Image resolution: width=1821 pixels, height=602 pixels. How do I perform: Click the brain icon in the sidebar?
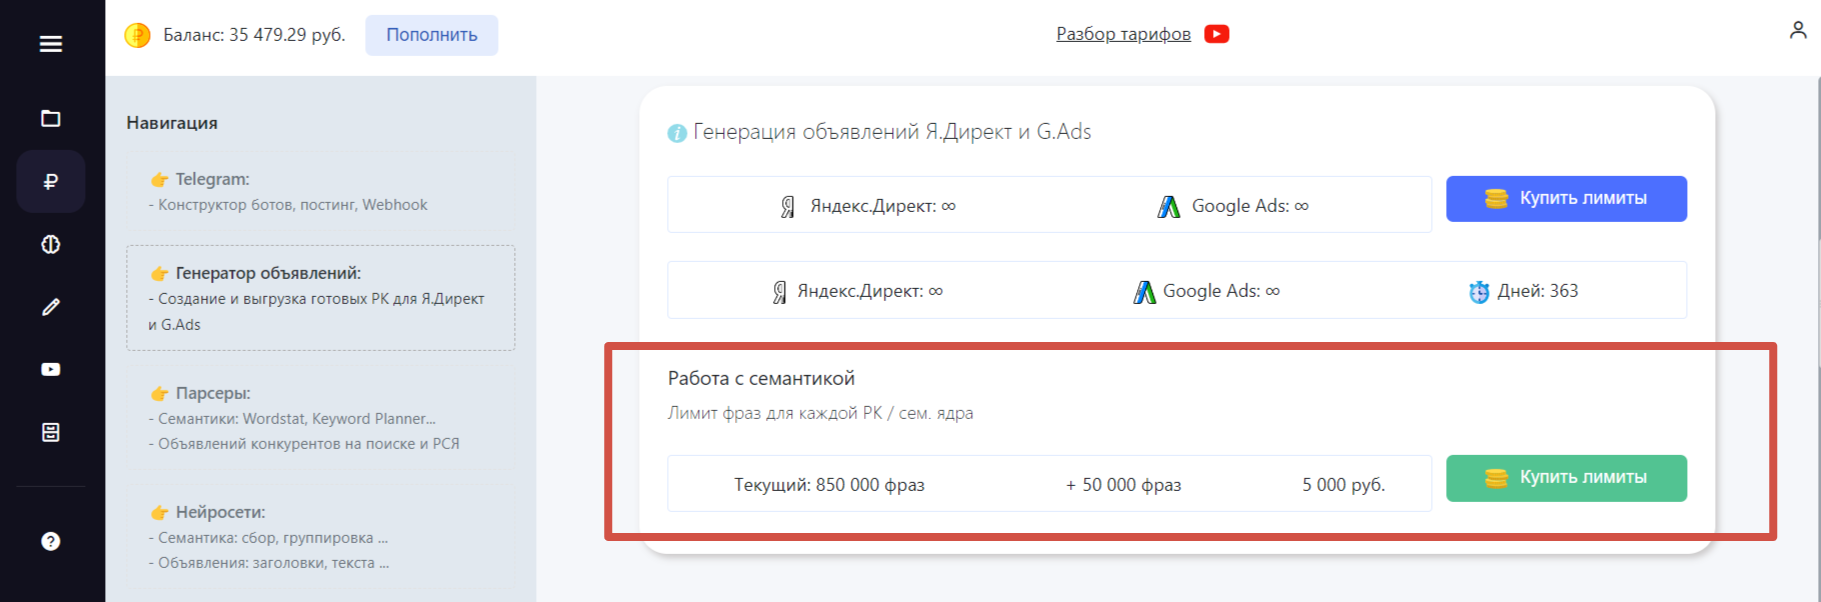tap(51, 244)
